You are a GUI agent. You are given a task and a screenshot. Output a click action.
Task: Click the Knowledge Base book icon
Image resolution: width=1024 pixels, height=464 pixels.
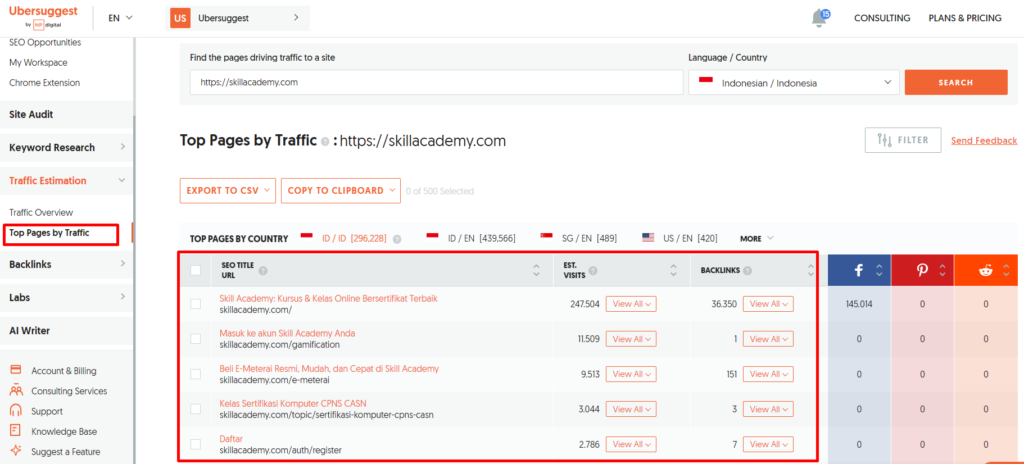point(16,431)
